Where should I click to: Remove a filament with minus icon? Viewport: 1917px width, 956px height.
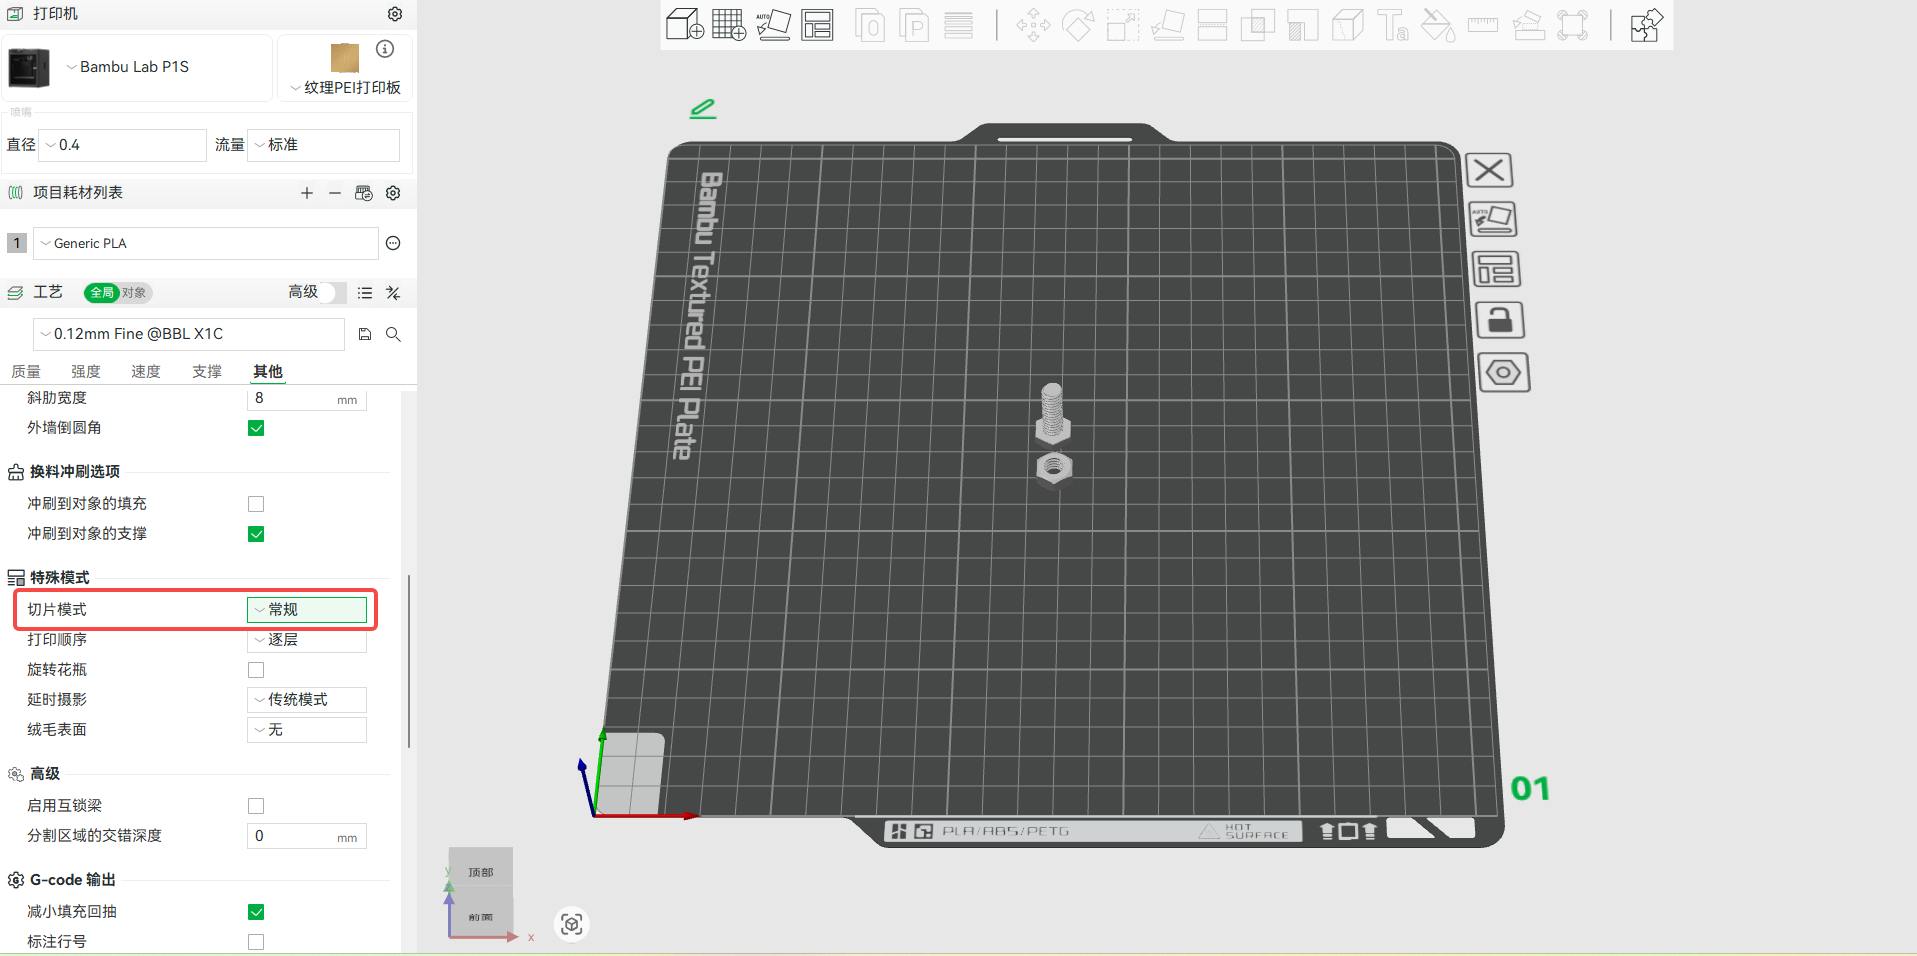[x=335, y=193]
